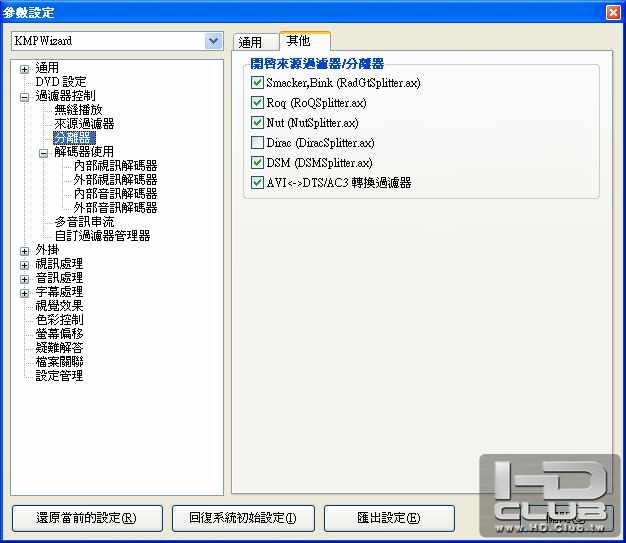Screen dimensions: 626x543
Task: Select DVD 設定 in the tree
Action: coord(61,82)
